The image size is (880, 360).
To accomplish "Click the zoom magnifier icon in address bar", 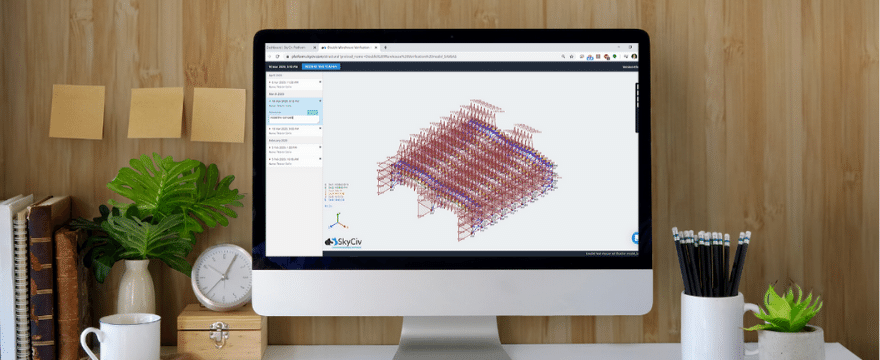I will (x=563, y=57).
